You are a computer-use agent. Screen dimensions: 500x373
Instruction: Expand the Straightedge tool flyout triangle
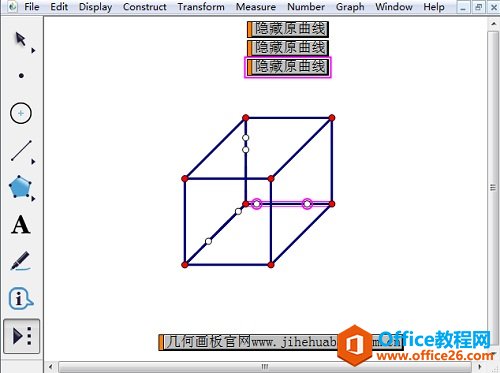point(33,162)
